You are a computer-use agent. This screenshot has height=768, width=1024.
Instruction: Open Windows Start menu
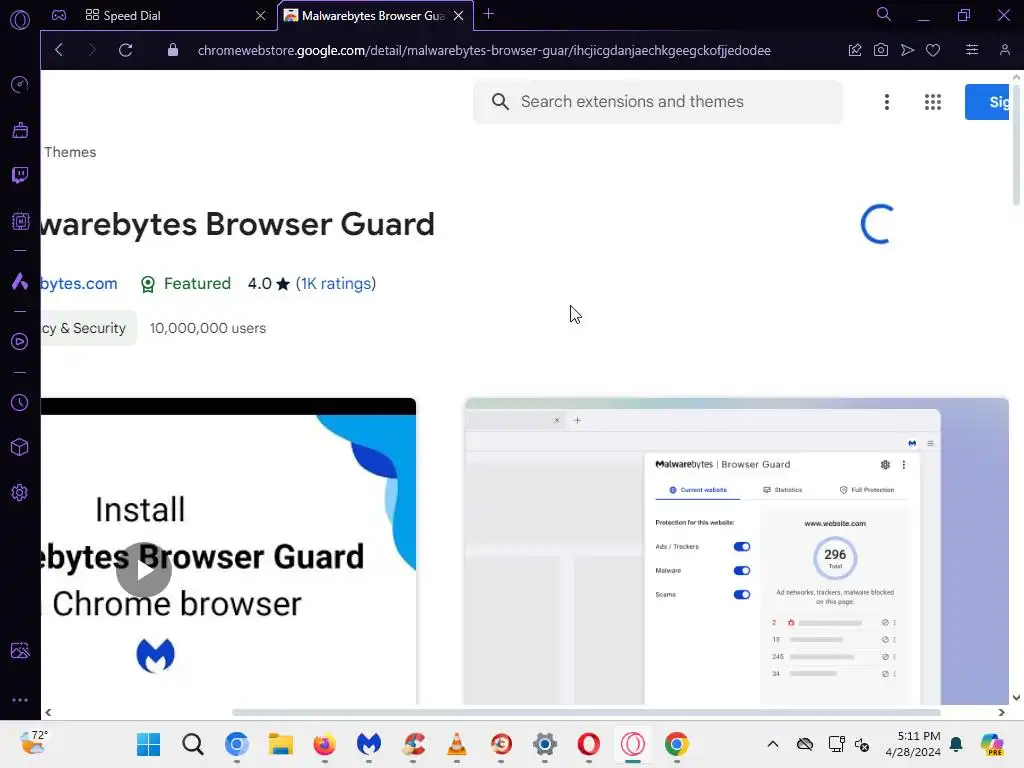148,744
